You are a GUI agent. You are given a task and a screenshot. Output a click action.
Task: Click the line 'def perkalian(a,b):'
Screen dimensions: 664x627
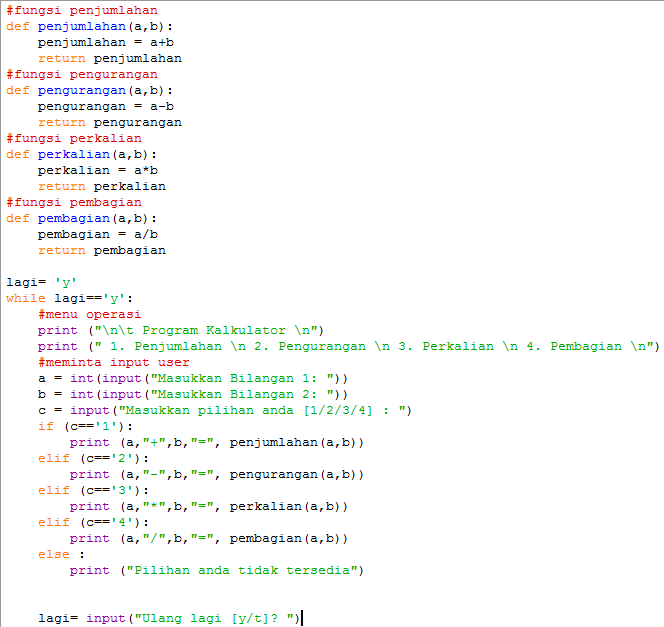tap(81, 155)
